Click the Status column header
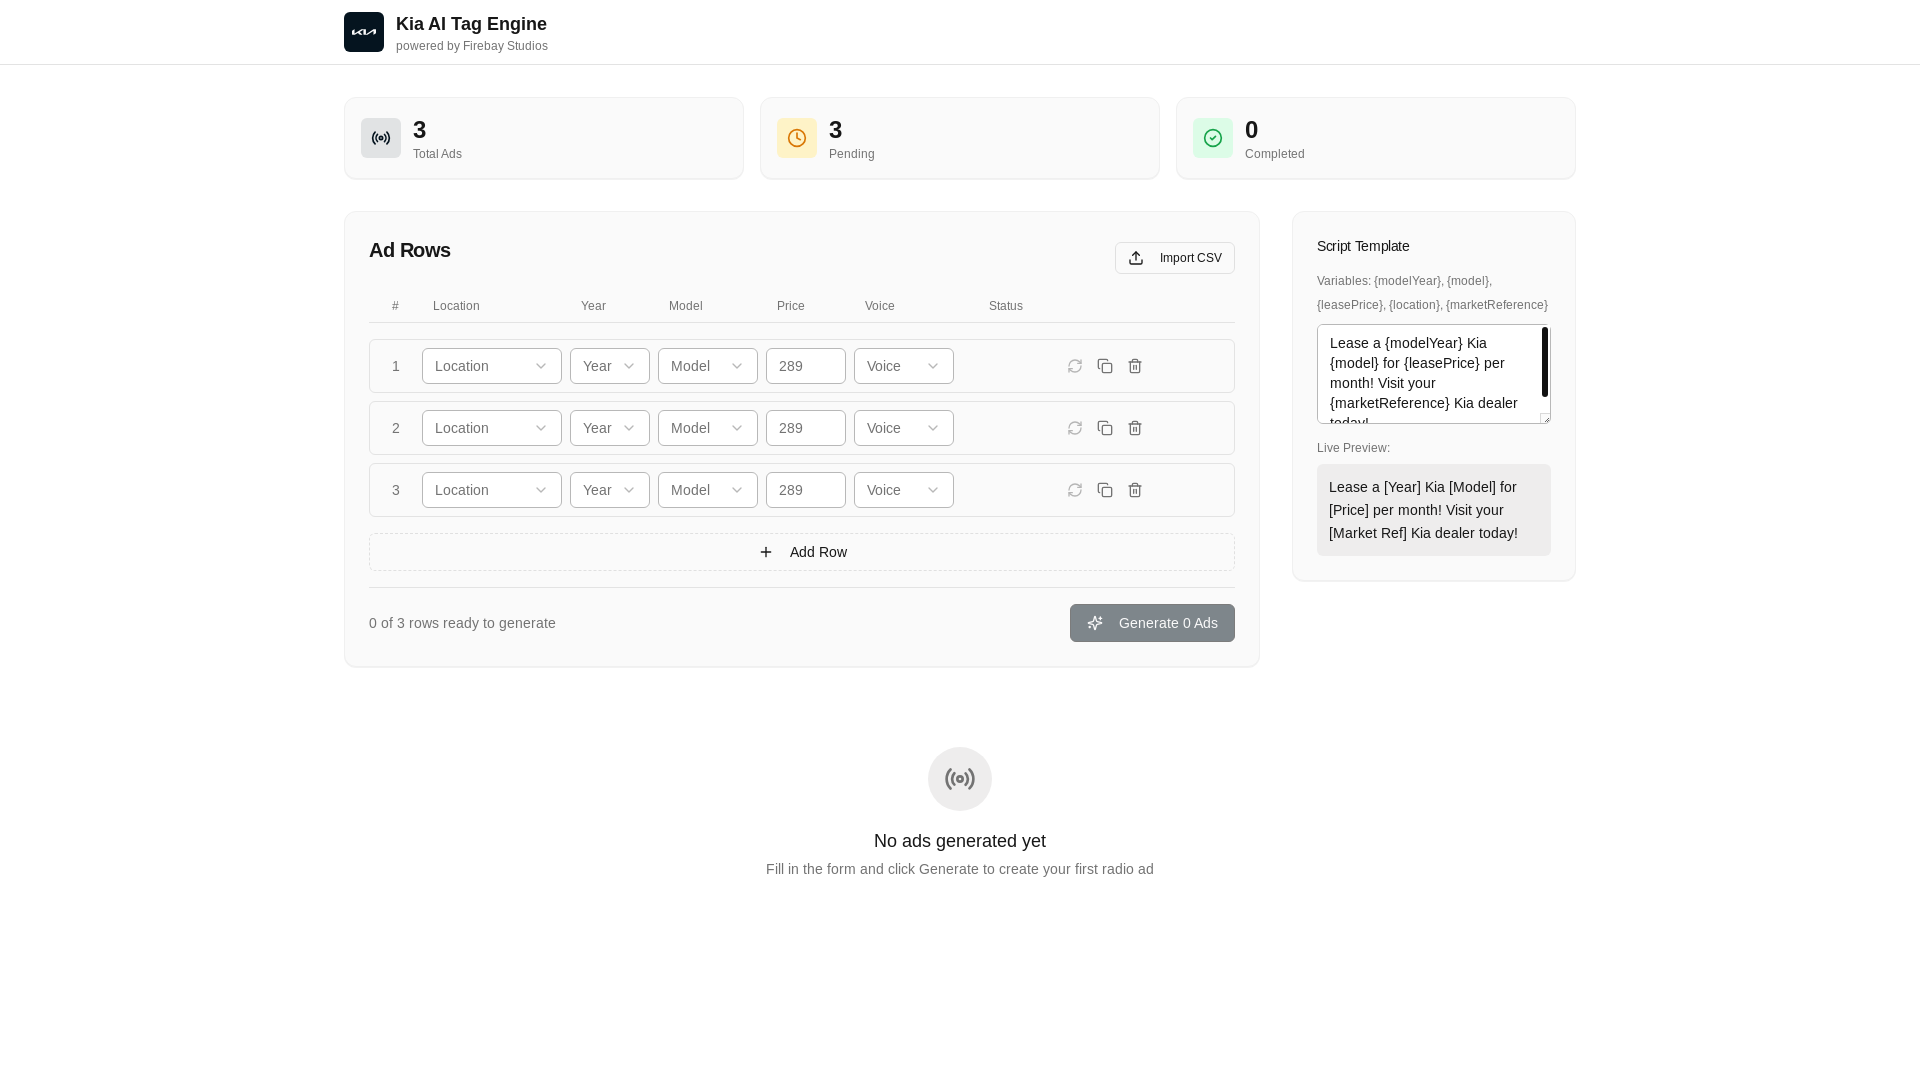The width and height of the screenshot is (1920, 1080). click(1006, 306)
